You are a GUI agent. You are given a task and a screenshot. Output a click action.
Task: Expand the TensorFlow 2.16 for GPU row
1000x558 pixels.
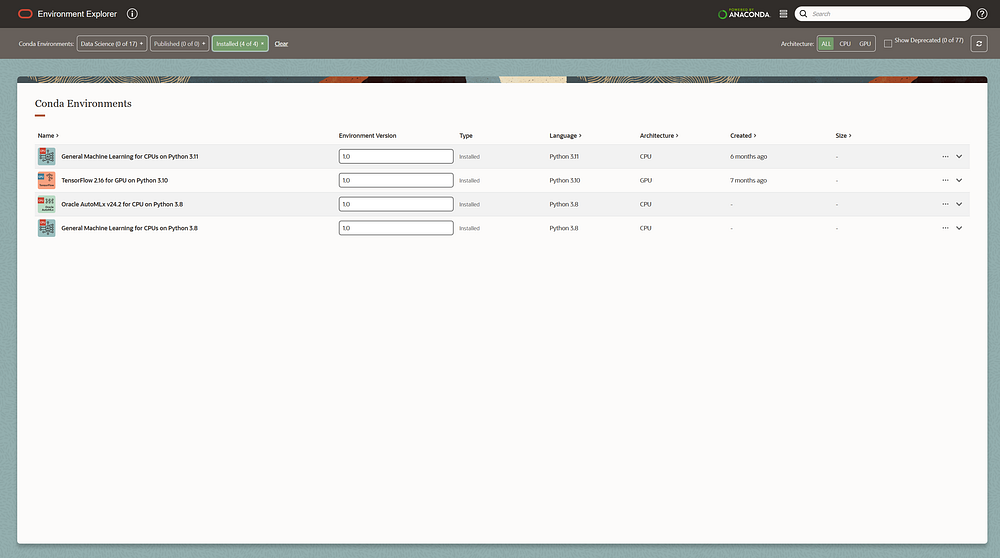point(959,180)
